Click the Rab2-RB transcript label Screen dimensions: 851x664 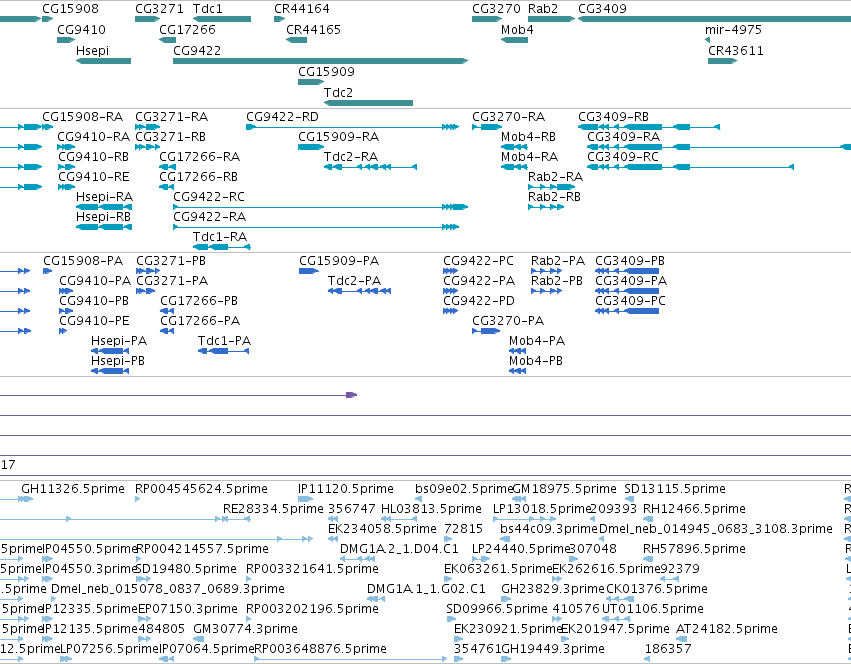554,197
